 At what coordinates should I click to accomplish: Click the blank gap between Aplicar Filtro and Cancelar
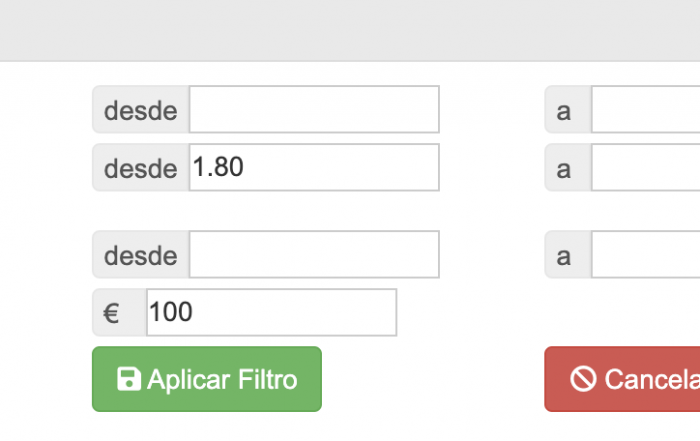pos(433,379)
